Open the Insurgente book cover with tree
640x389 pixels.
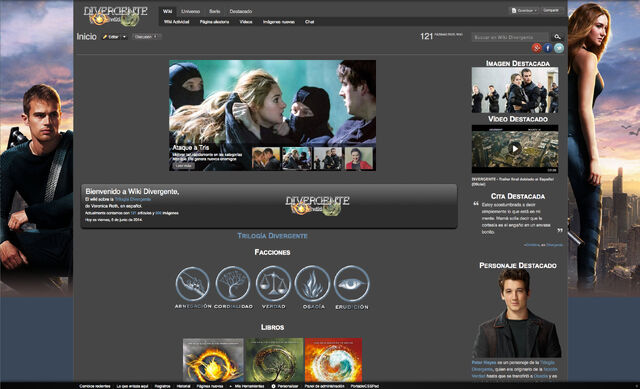(274, 360)
